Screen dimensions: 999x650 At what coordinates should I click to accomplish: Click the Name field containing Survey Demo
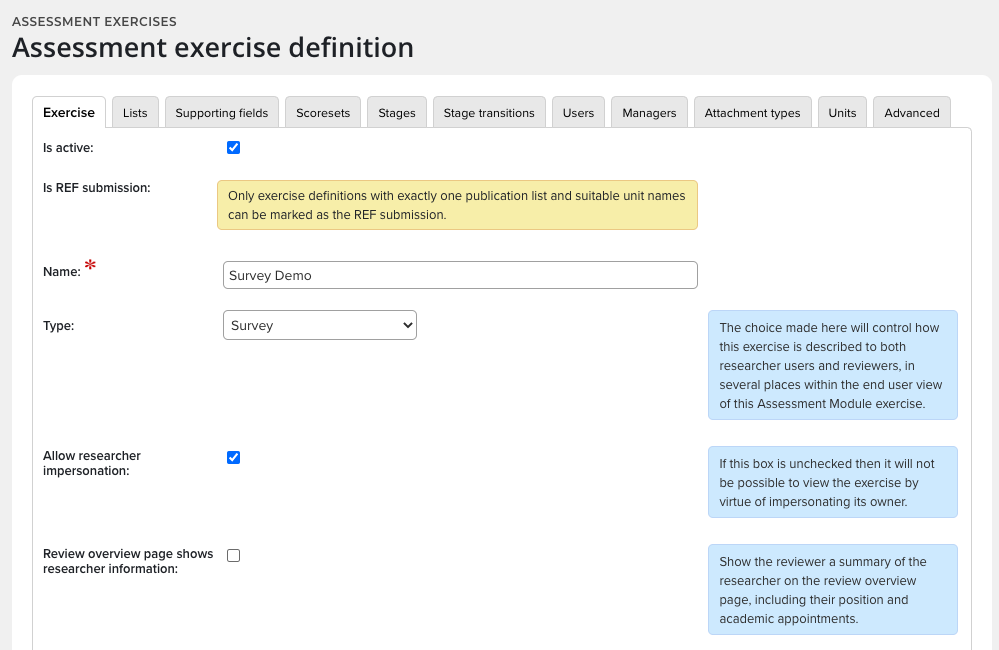(x=460, y=275)
